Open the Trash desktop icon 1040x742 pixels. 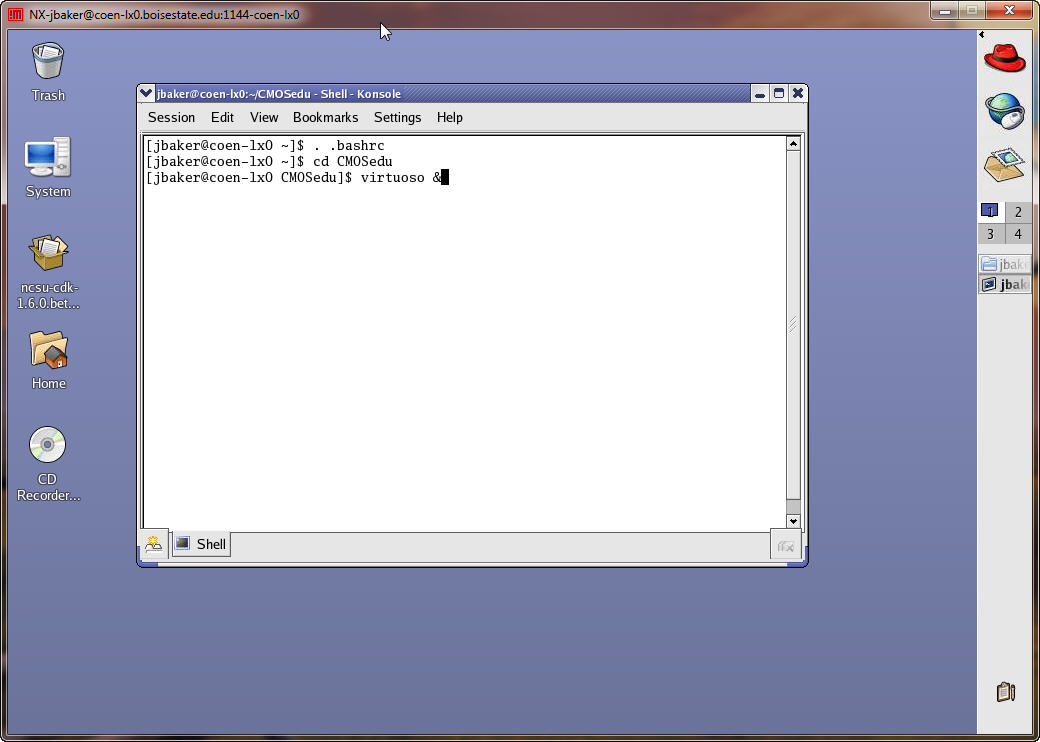48,71
